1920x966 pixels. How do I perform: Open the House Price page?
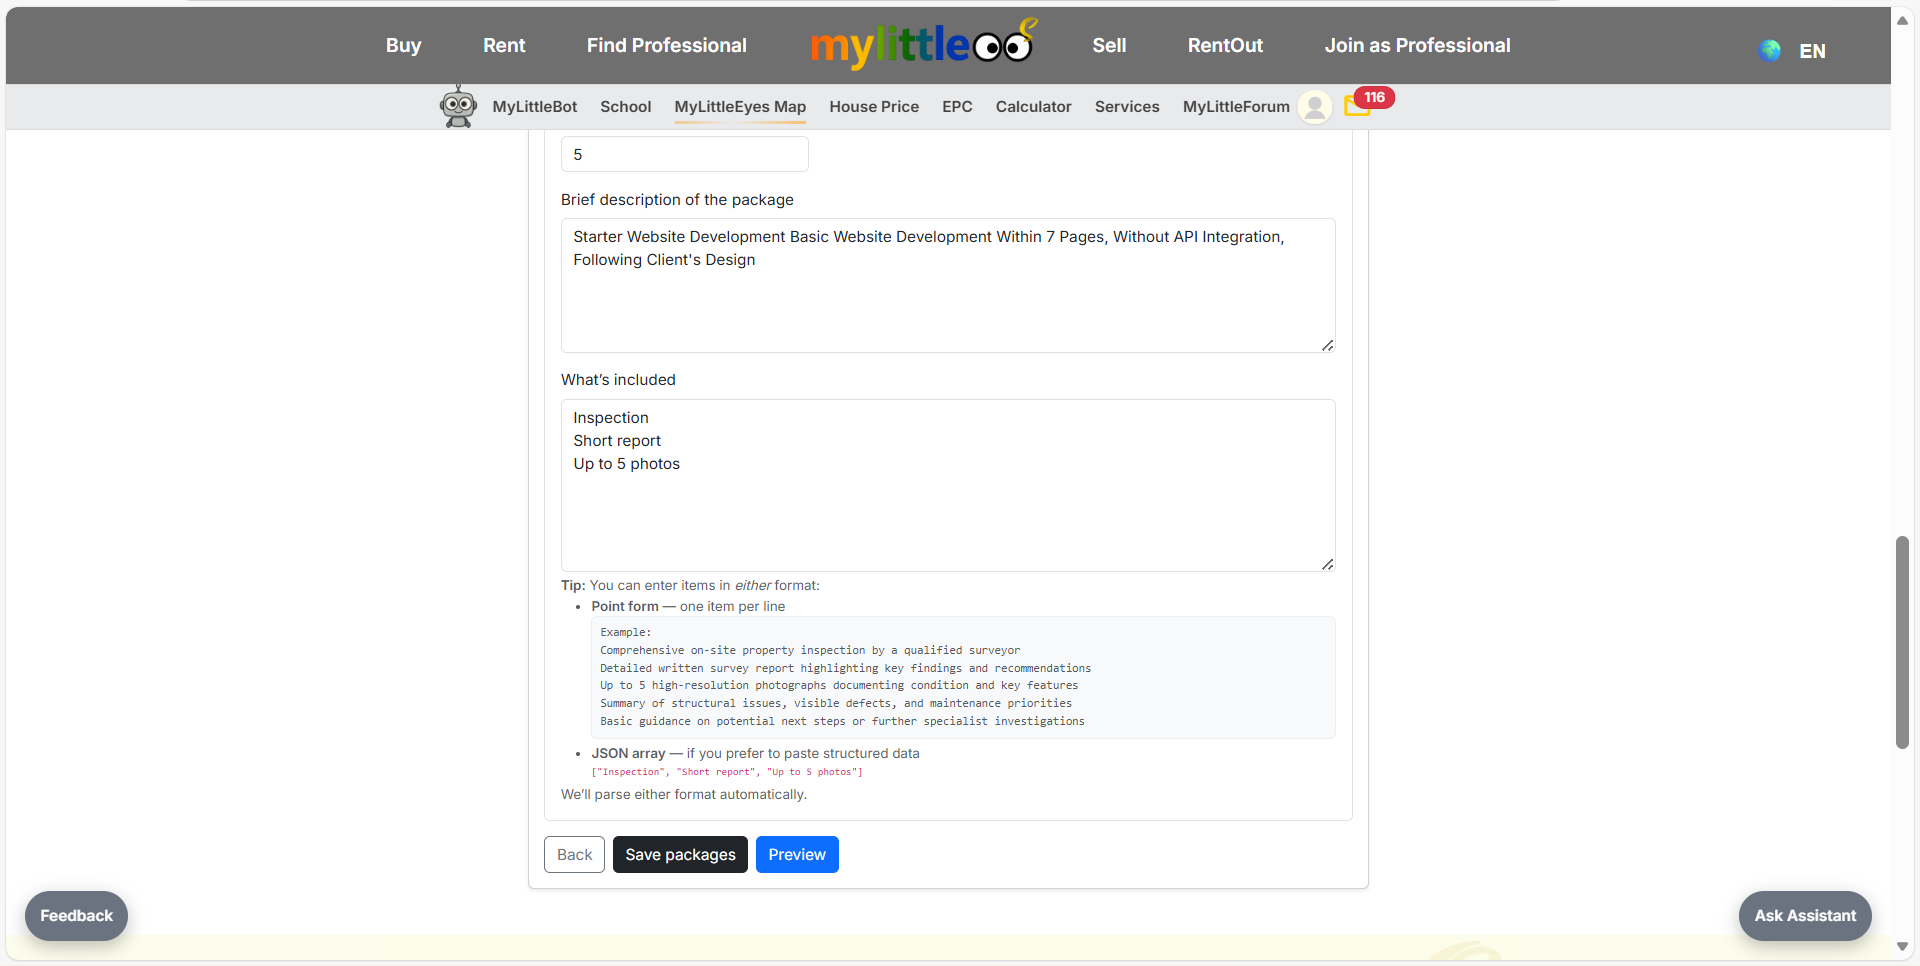[x=874, y=107]
